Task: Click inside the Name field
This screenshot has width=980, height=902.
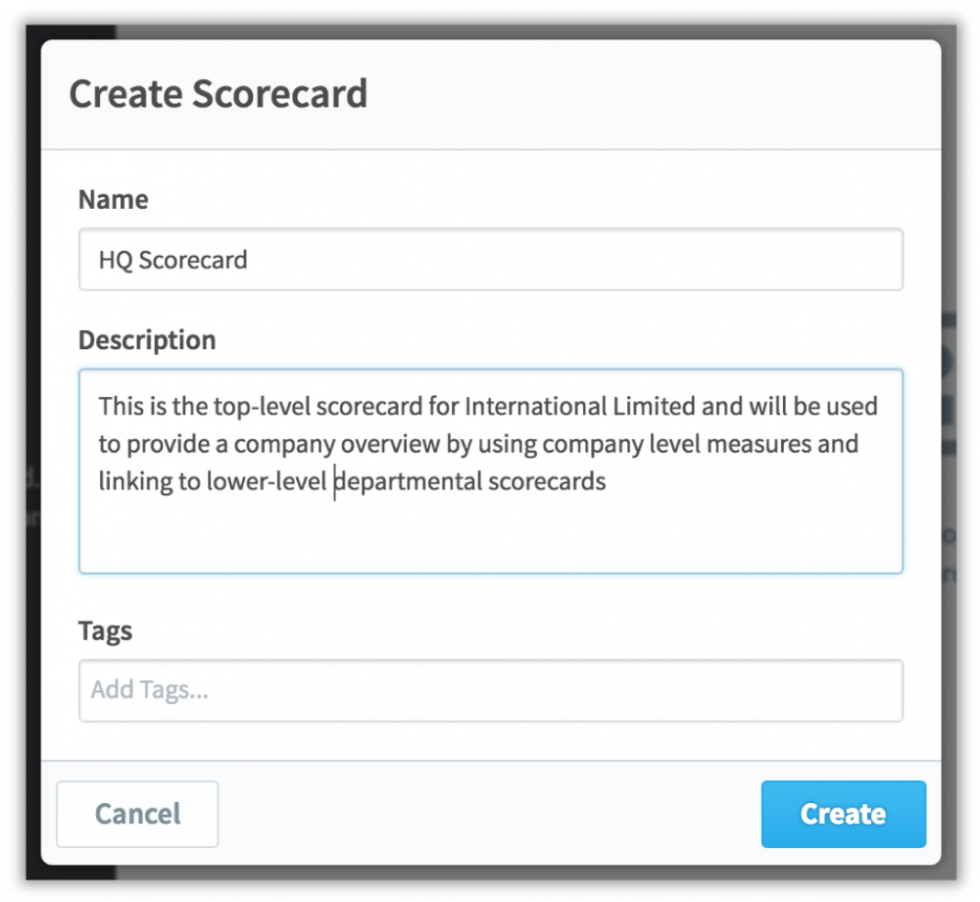Action: tap(490, 259)
